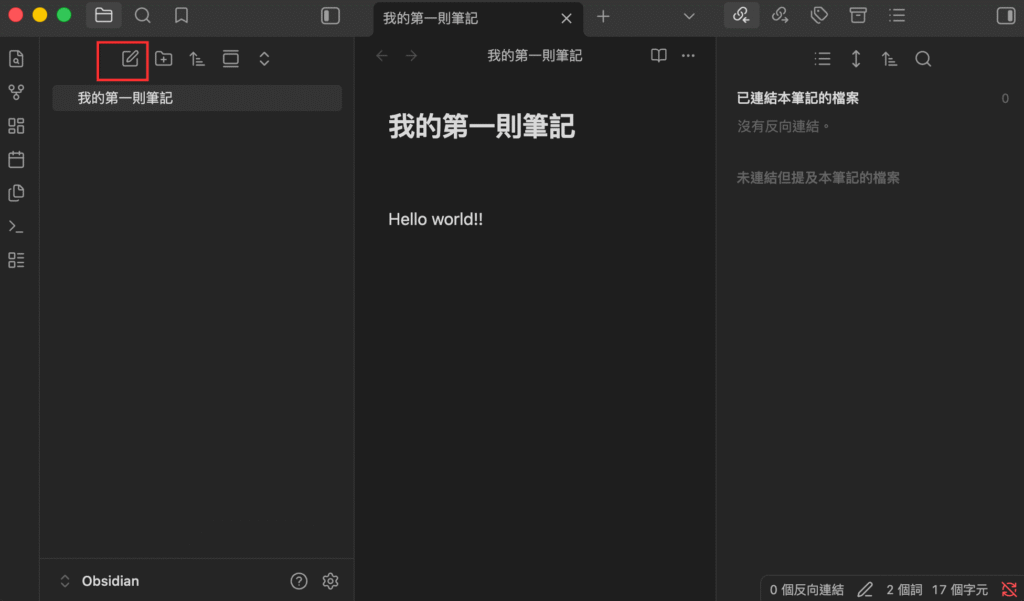Click the list layout icon at ribbon bottom
Image resolution: width=1024 pixels, height=601 pixels.
point(16,260)
